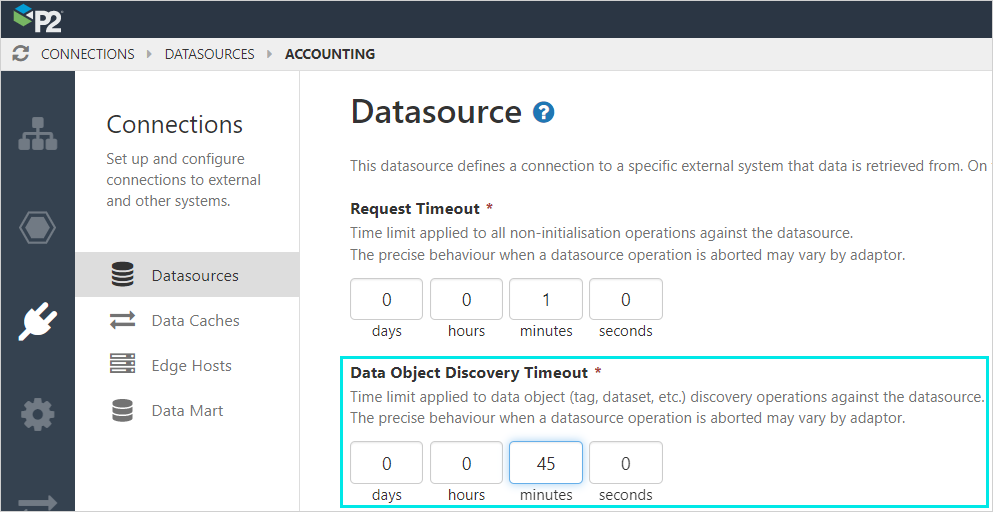Click Data Object Discovery Timeout hours field
The image size is (993, 512).
pos(466,463)
